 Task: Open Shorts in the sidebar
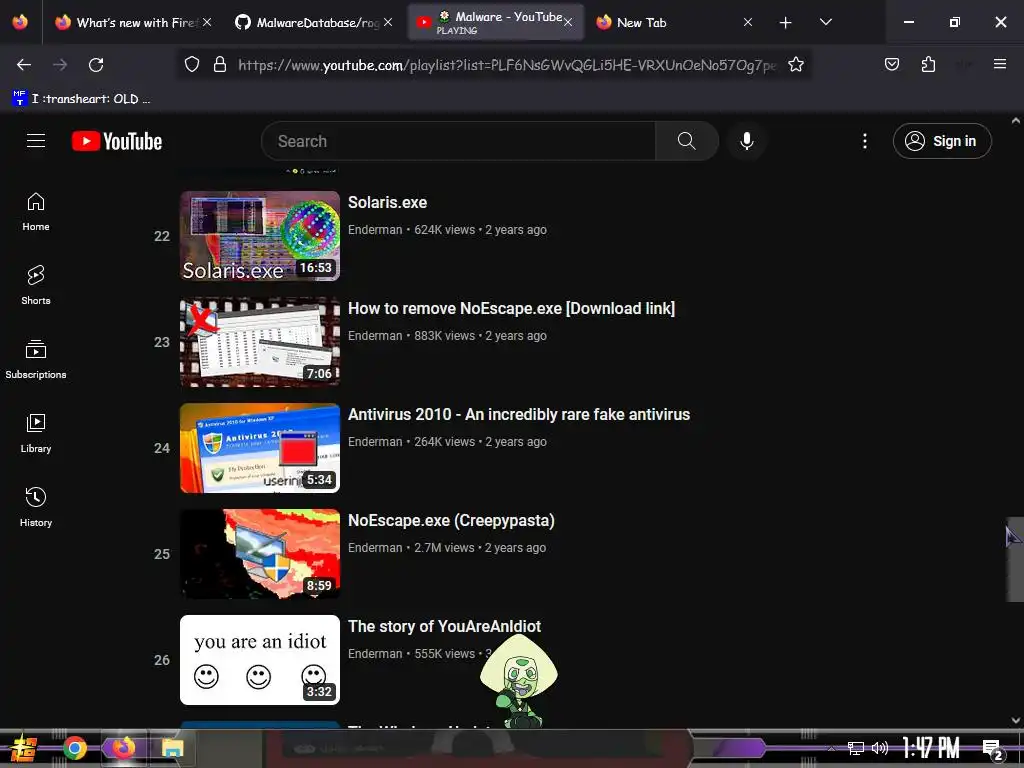pyautogui.click(x=36, y=285)
